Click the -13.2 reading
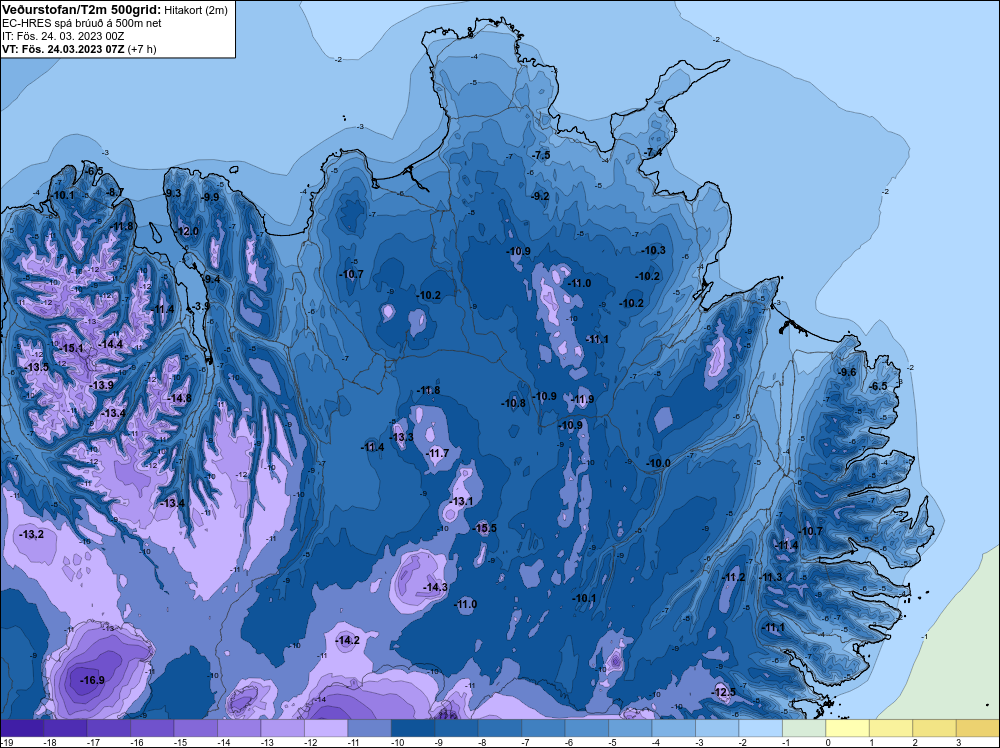The image size is (1000, 748). tap(32, 534)
